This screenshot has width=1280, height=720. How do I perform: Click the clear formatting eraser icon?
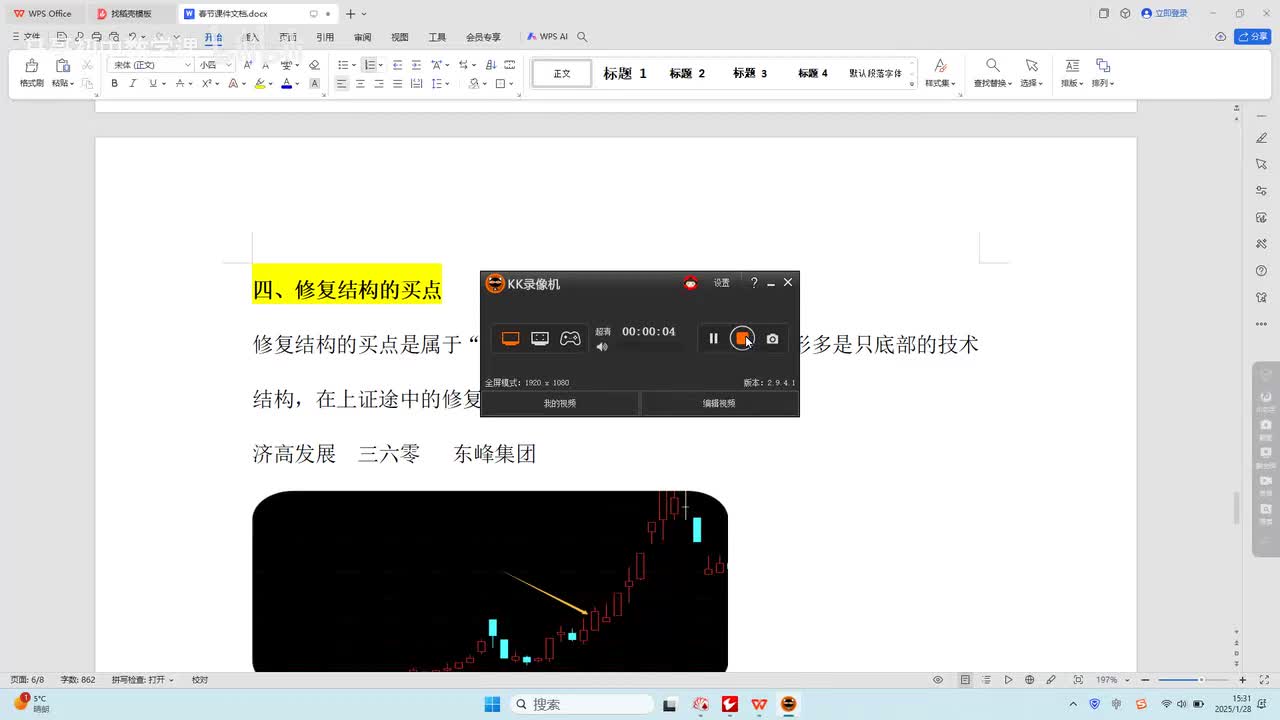pos(314,65)
